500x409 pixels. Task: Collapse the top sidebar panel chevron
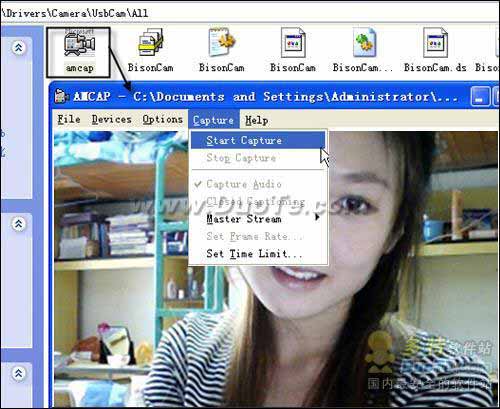[x=19, y=48]
